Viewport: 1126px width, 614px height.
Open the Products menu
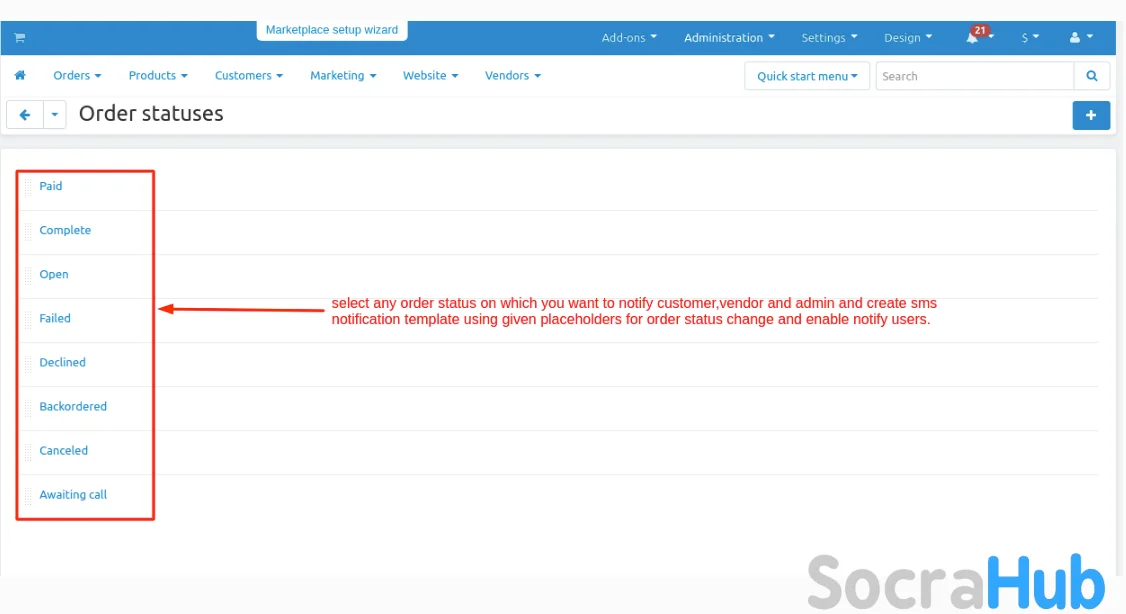158,75
